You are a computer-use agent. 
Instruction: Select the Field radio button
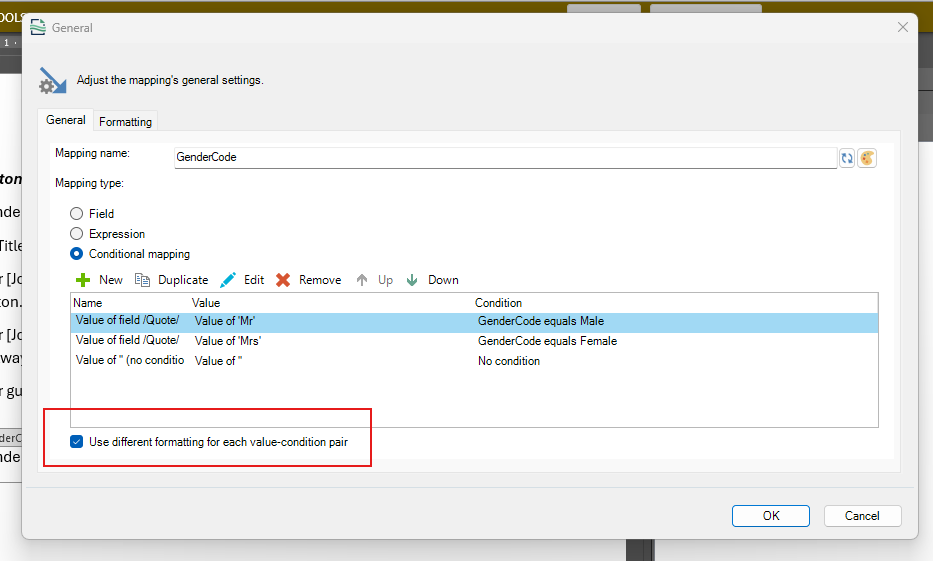76,214
